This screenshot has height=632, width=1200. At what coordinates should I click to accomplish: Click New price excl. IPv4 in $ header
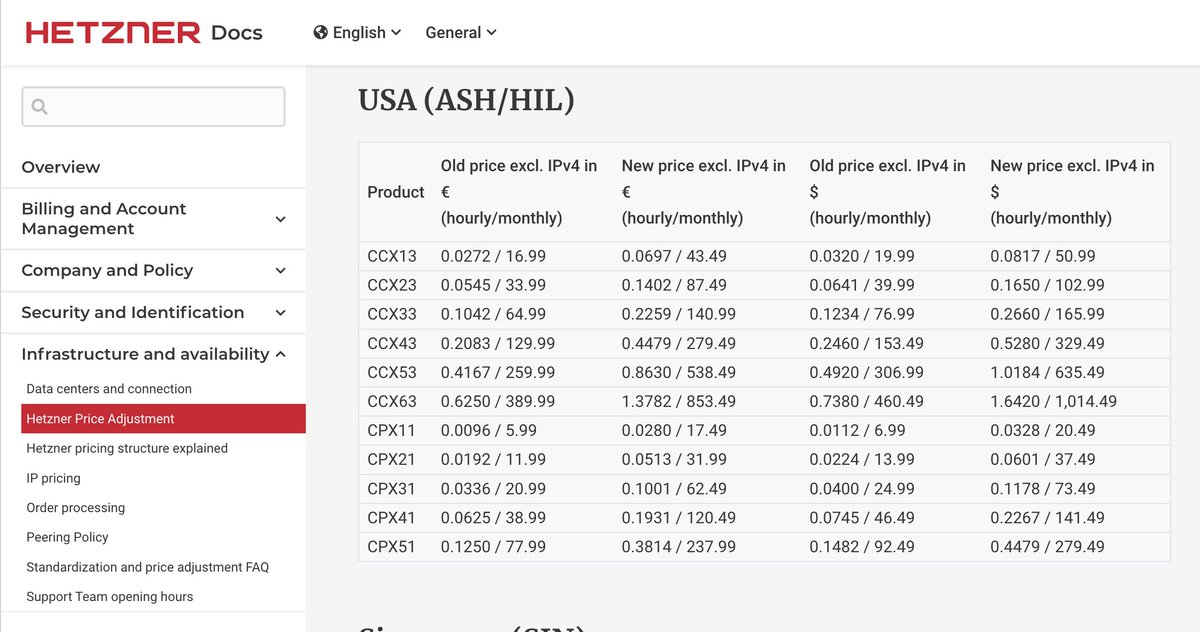point(1072,192)
